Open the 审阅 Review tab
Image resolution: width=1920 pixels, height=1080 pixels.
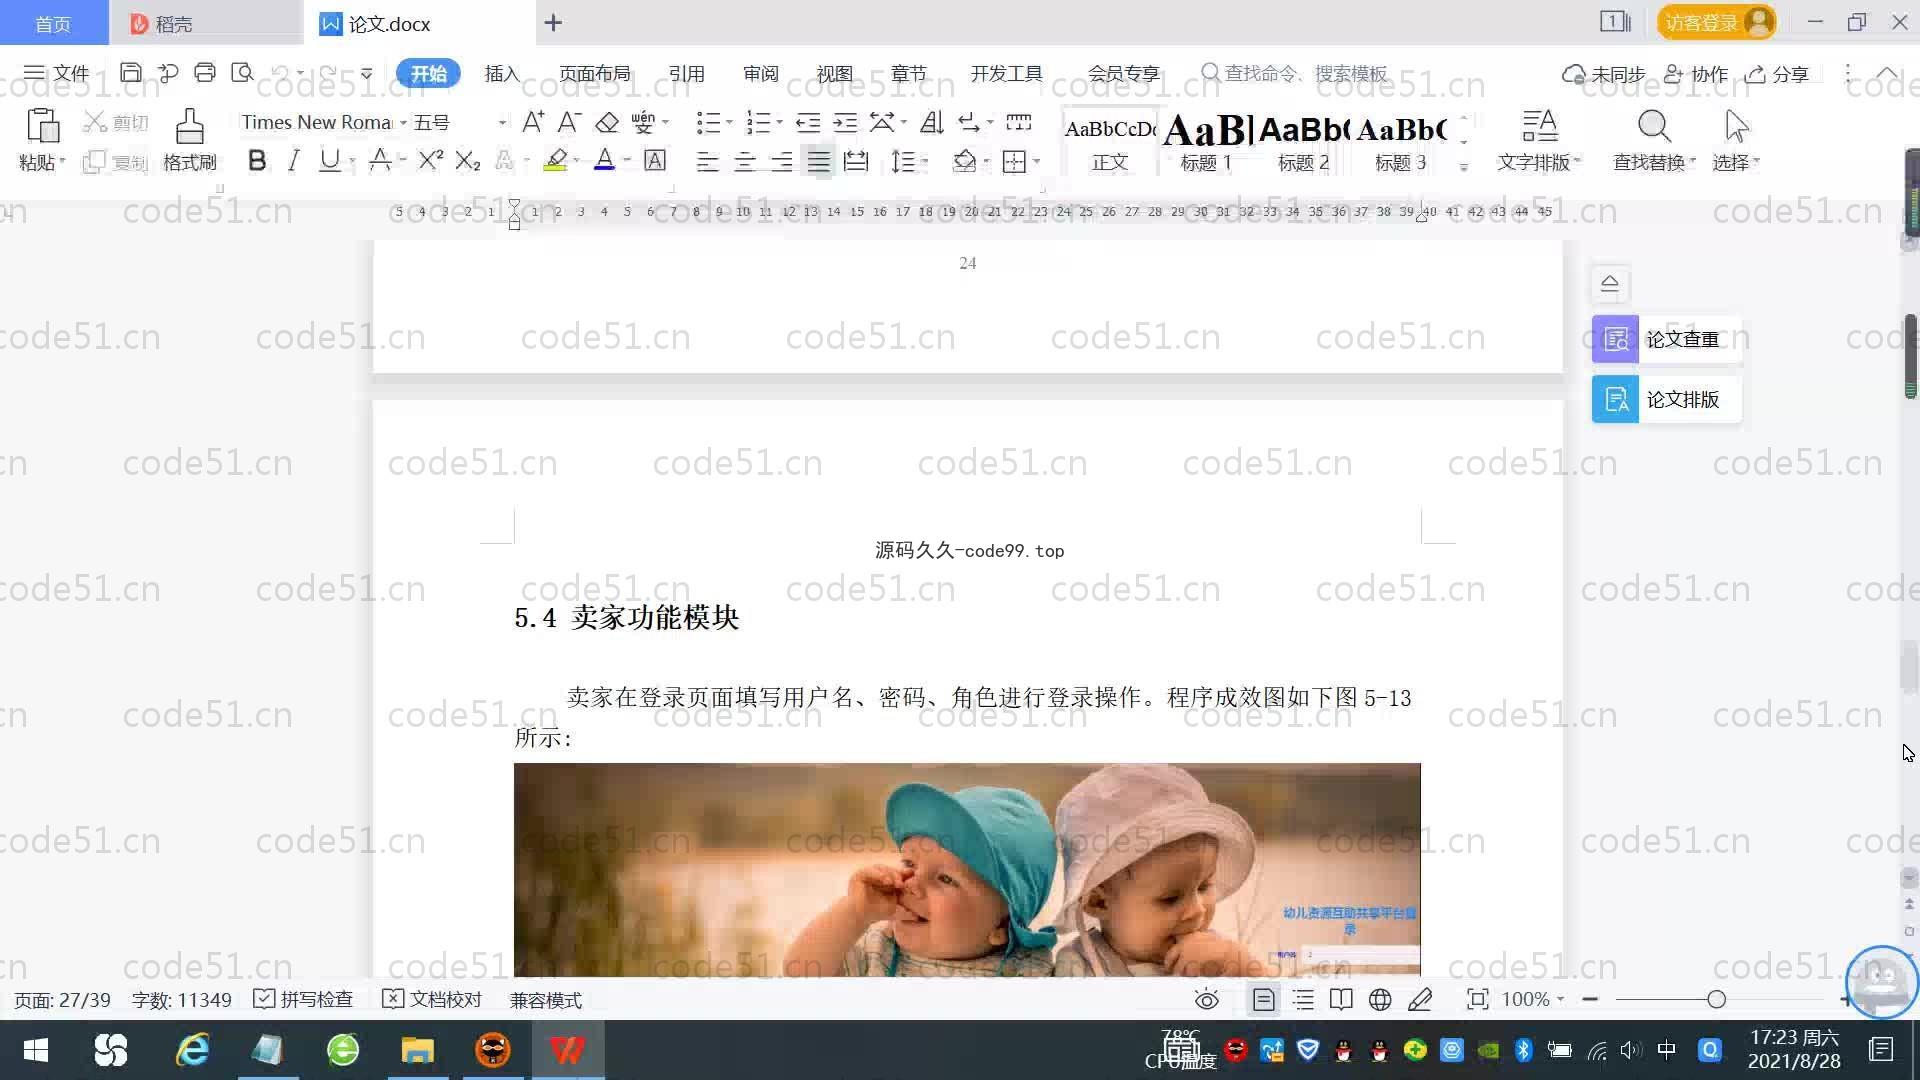coord(760,73)
